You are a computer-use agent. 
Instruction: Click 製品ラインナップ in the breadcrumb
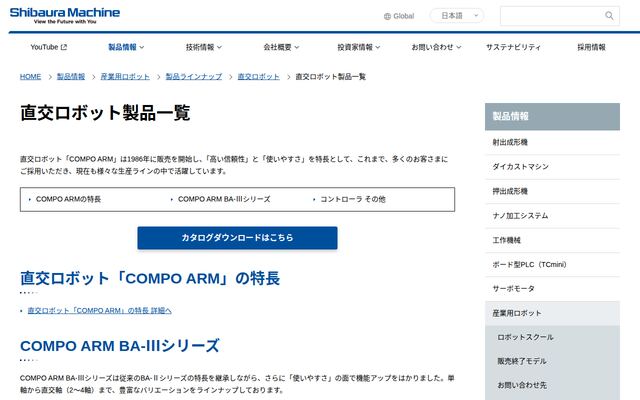click(x=193, y=77)
